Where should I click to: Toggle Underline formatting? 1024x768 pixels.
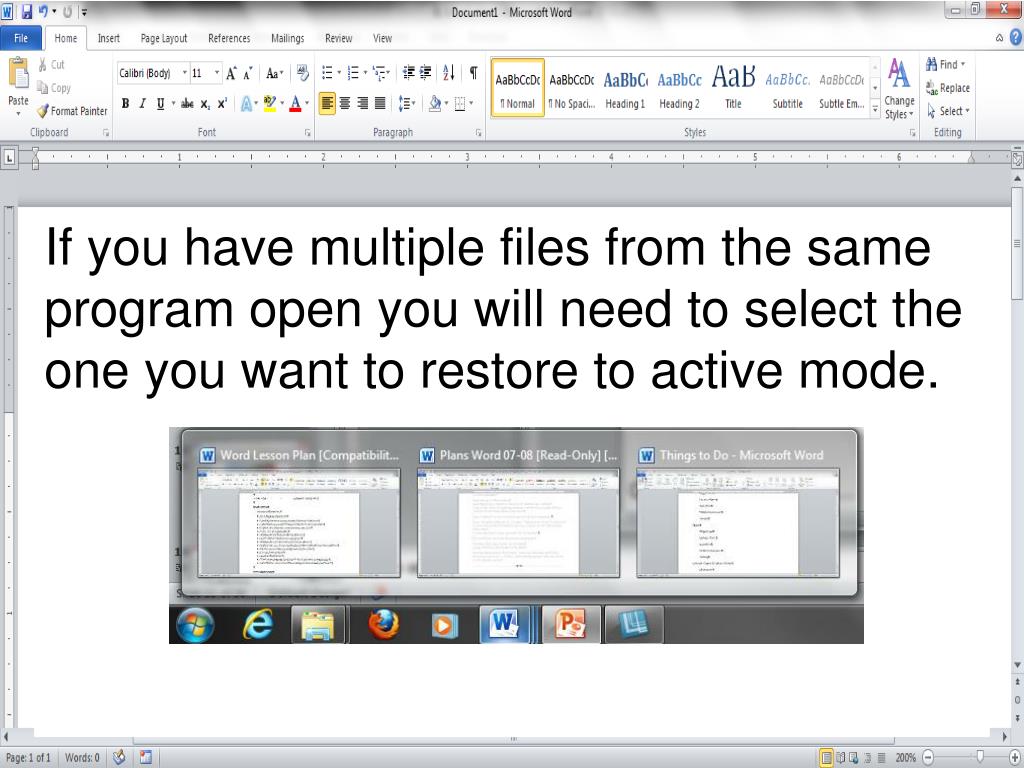point(160,103)
